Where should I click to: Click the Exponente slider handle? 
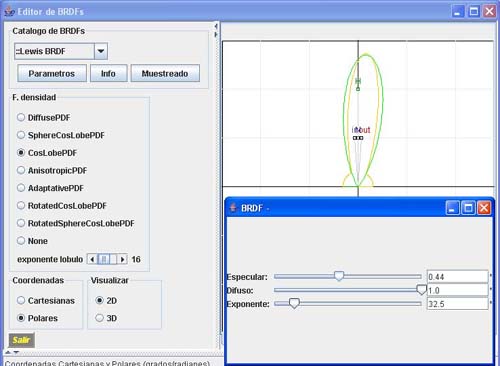(294, 303)
